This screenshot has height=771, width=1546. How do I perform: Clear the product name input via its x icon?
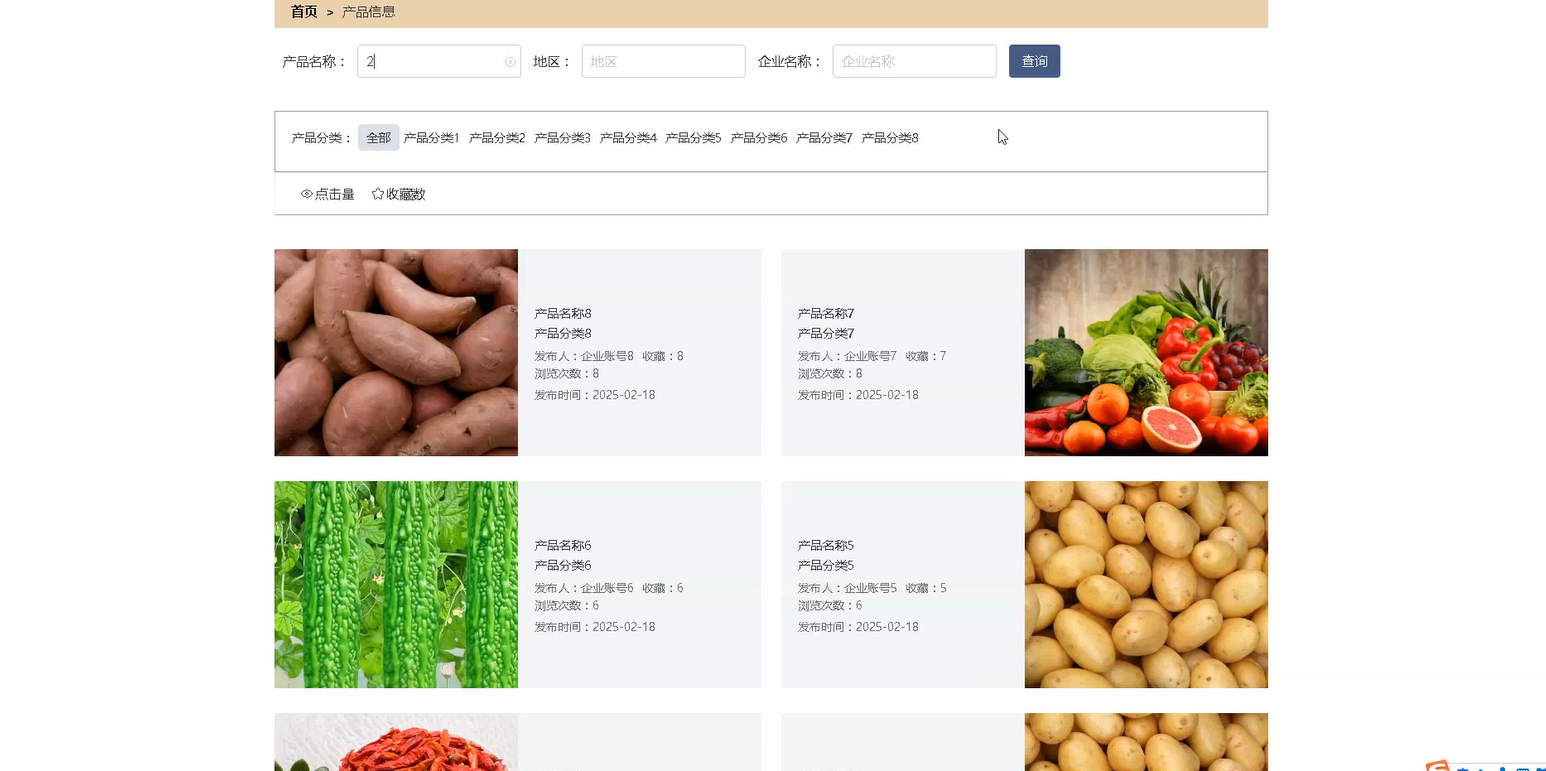[x=510, y=61]
